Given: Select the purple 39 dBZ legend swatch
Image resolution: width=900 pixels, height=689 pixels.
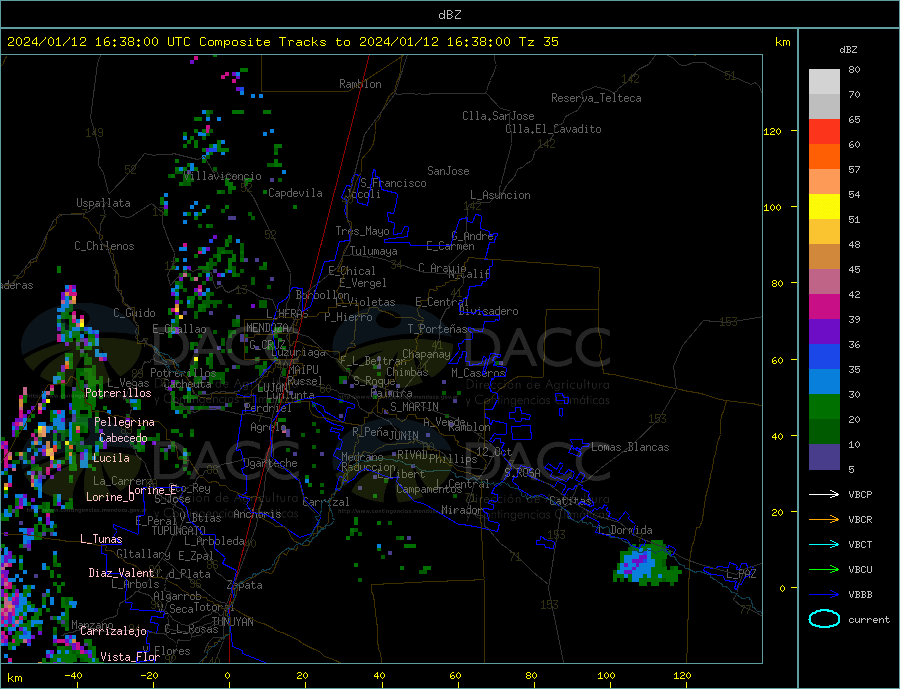Looking at the screenshot, I should tap(824, 332).
